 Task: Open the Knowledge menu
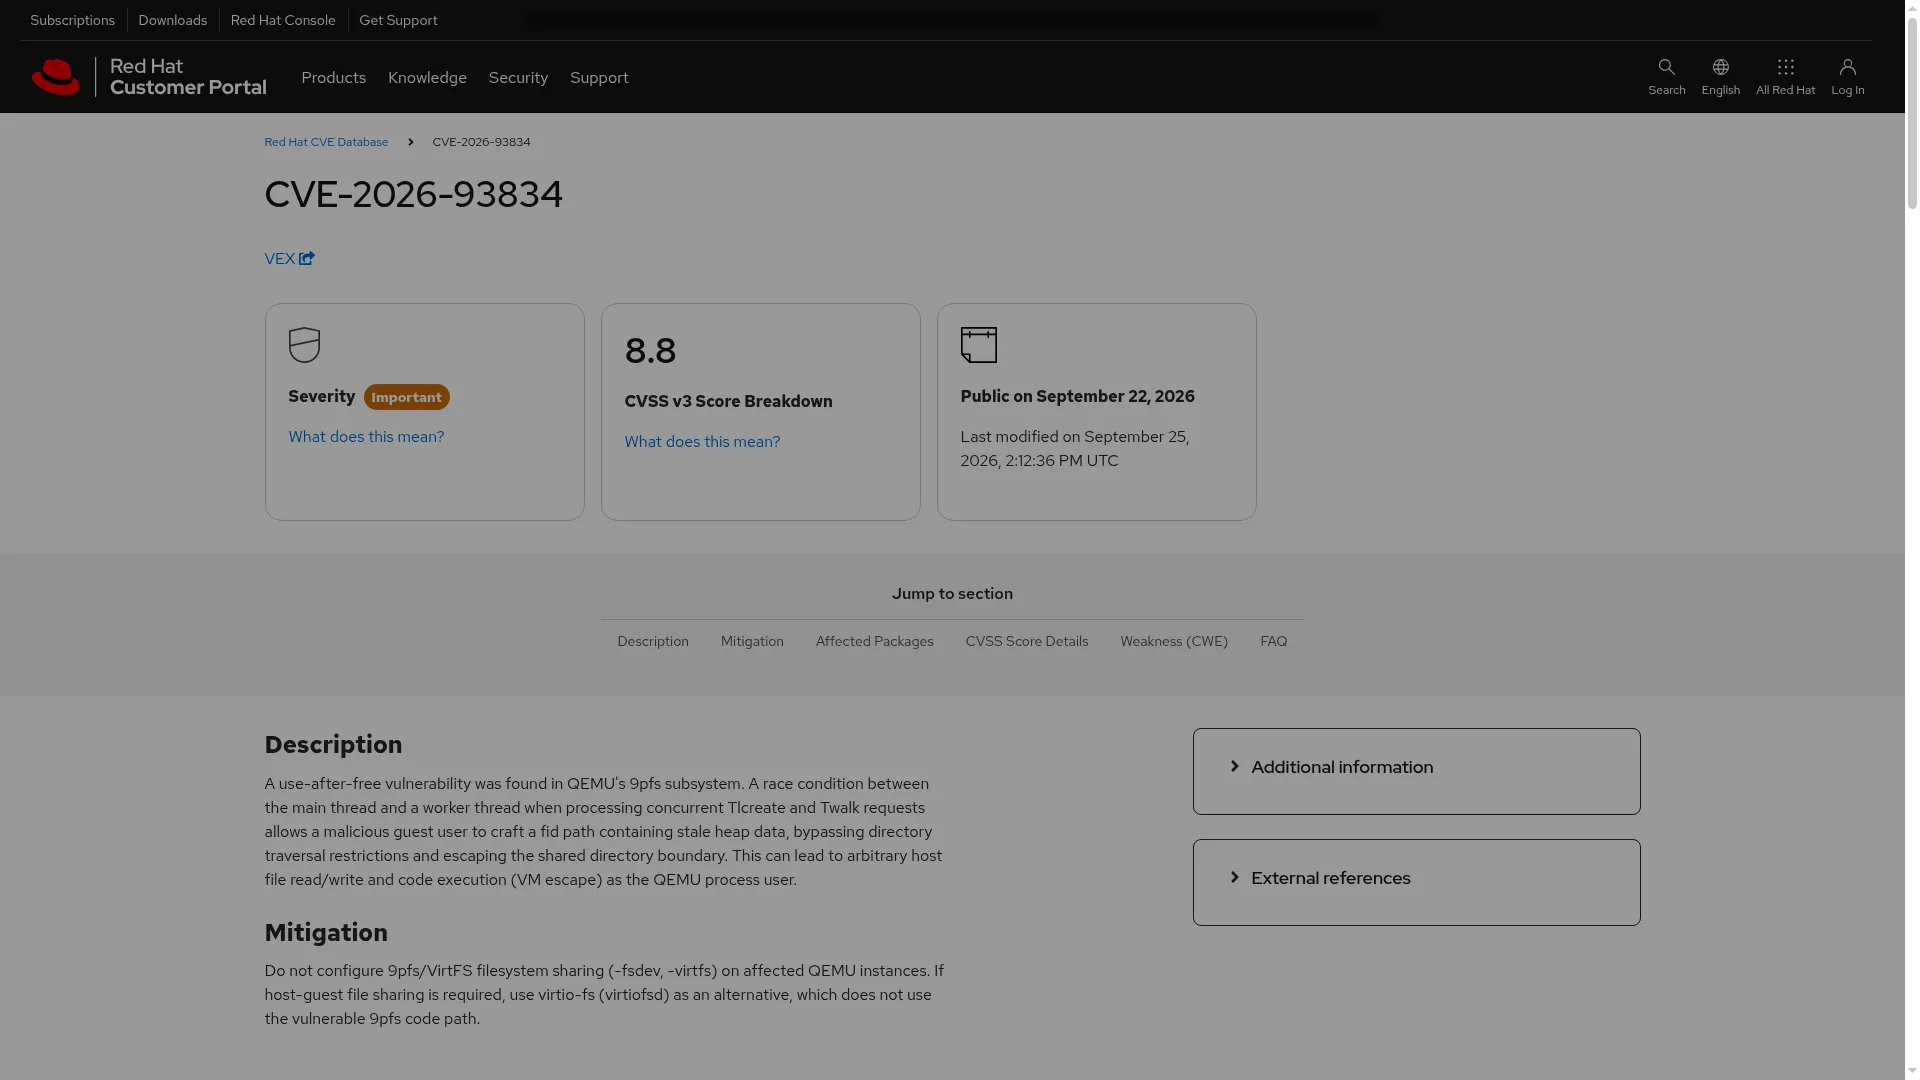tap(427, 77)
